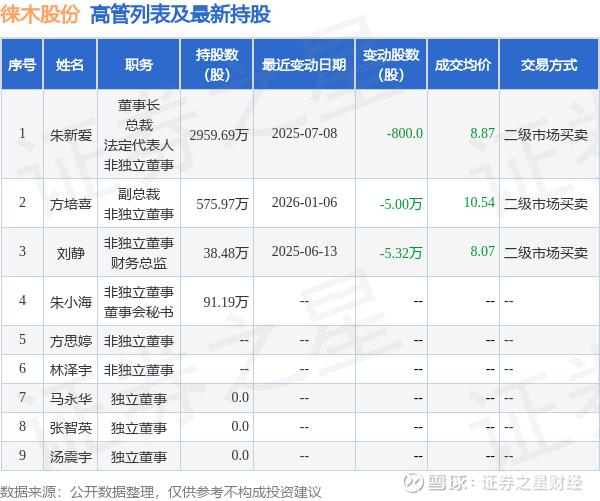Click the 职务 column header
This screenshot has width=600, height=501.
(139, 65)
